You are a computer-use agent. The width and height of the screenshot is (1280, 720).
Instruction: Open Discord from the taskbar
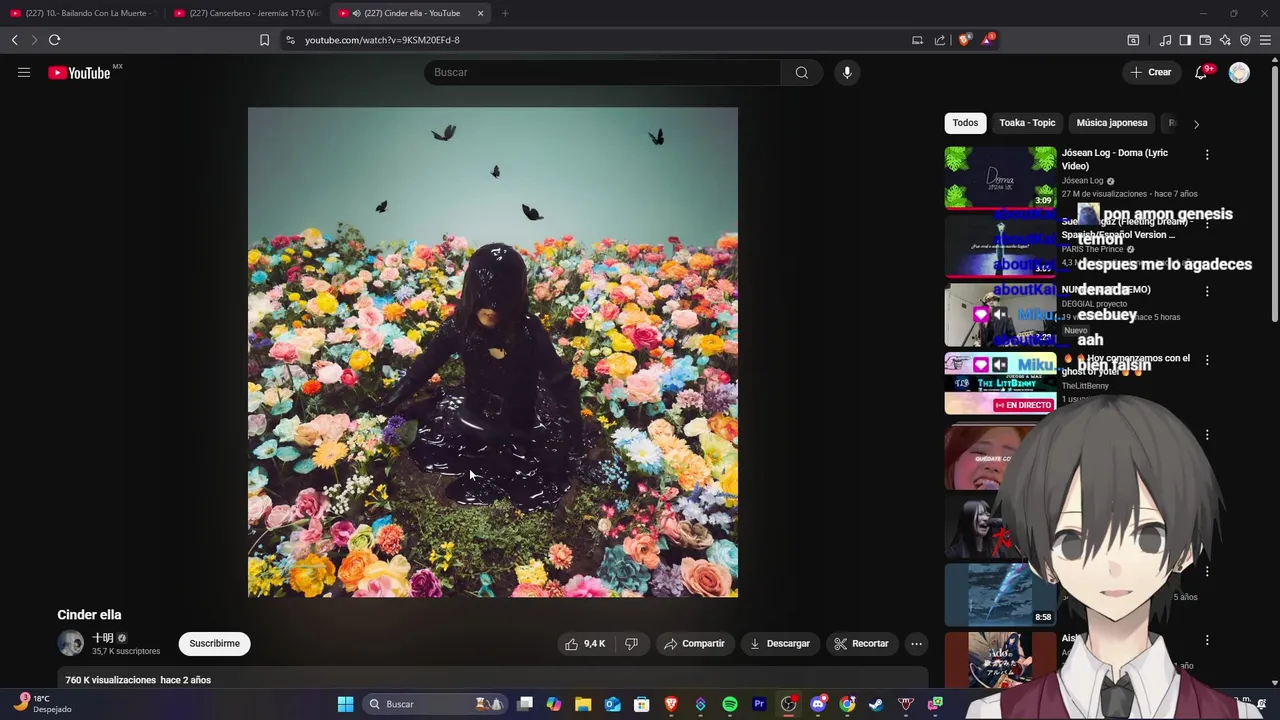(x=818, y=704)
